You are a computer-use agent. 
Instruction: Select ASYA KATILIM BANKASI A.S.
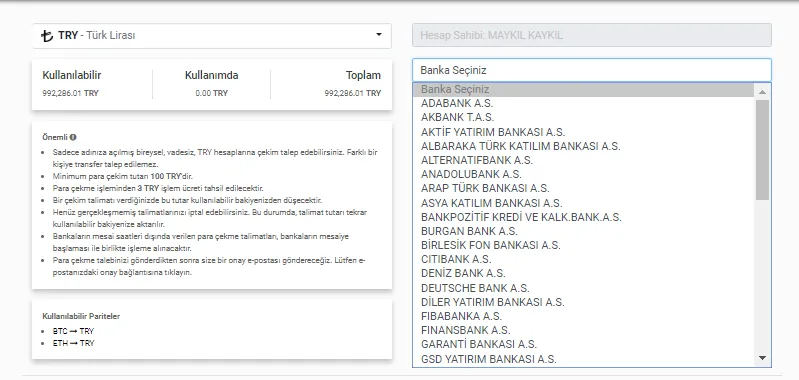click(583, 203)
